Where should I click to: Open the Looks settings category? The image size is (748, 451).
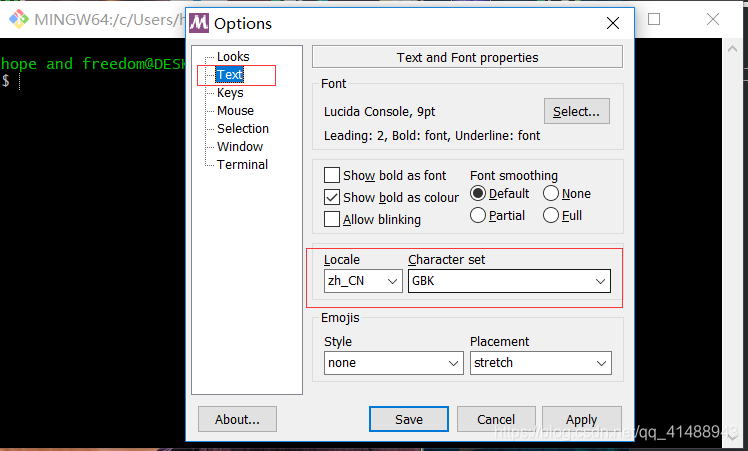(233, 56)
